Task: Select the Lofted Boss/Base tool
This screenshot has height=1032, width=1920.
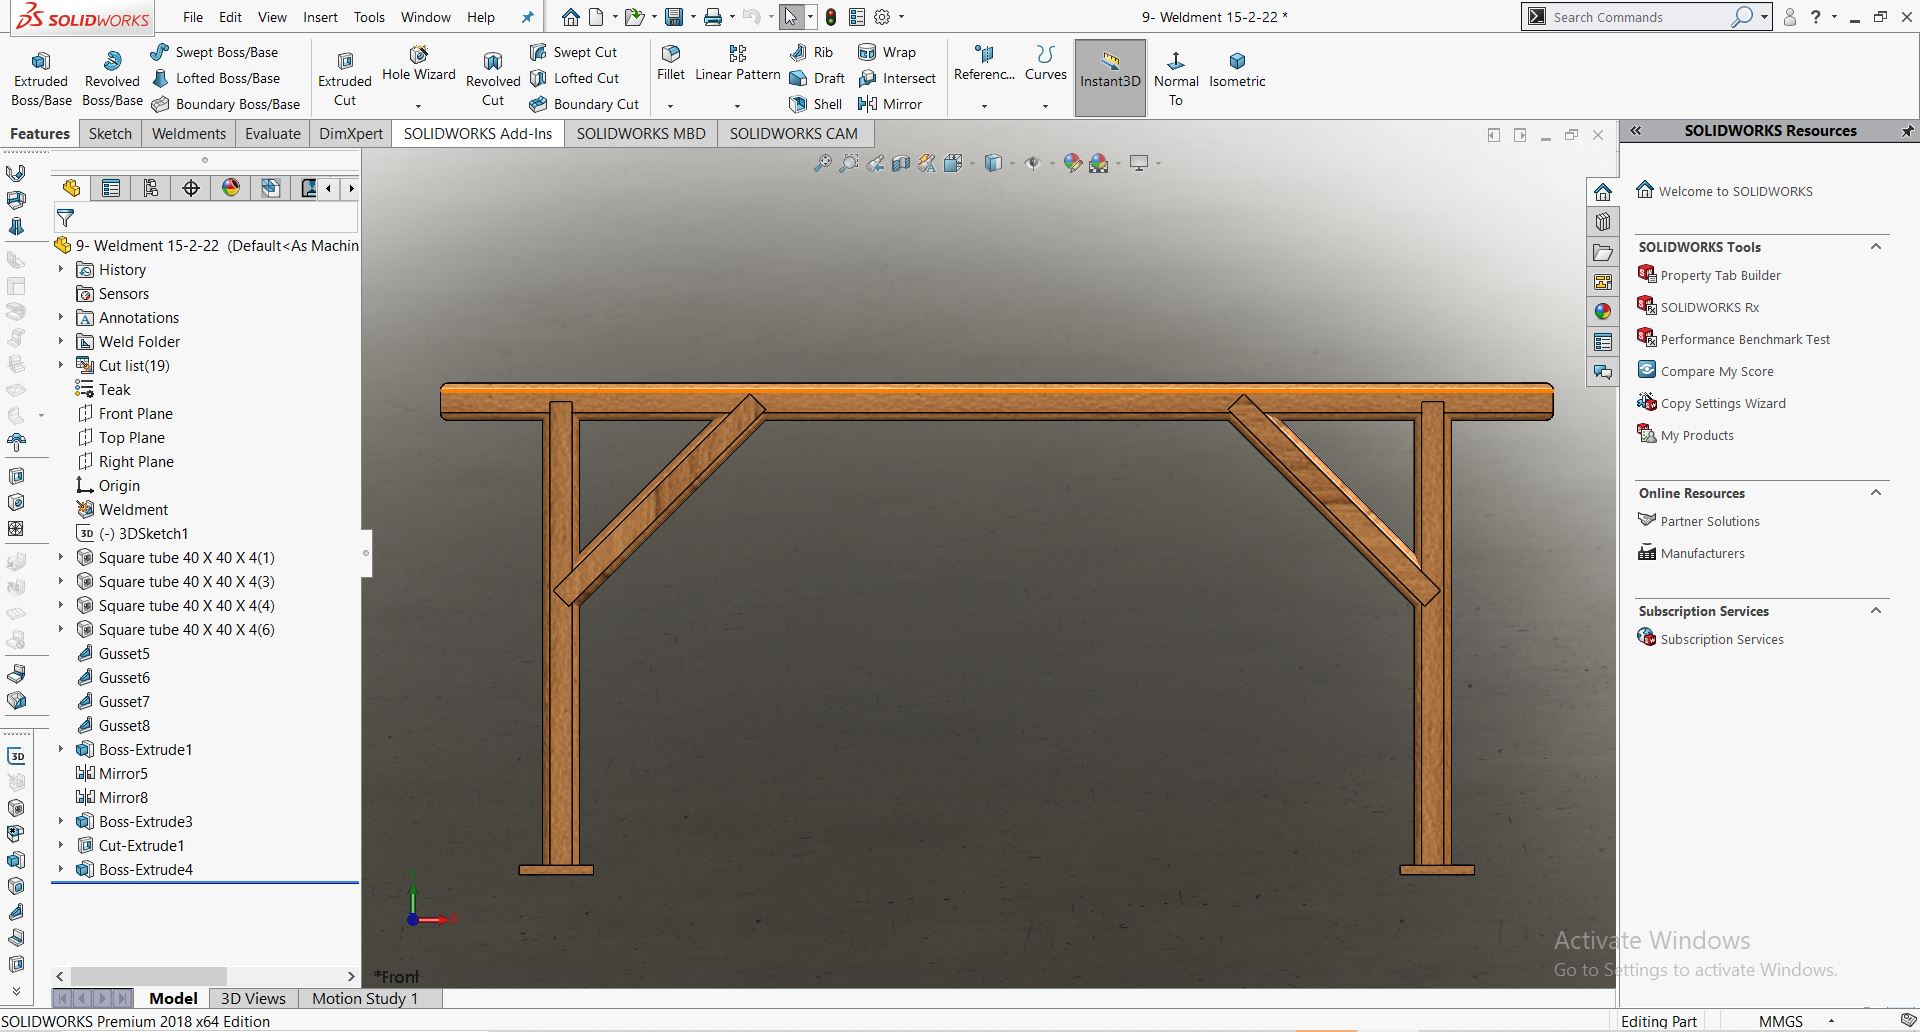Action: 215,78
